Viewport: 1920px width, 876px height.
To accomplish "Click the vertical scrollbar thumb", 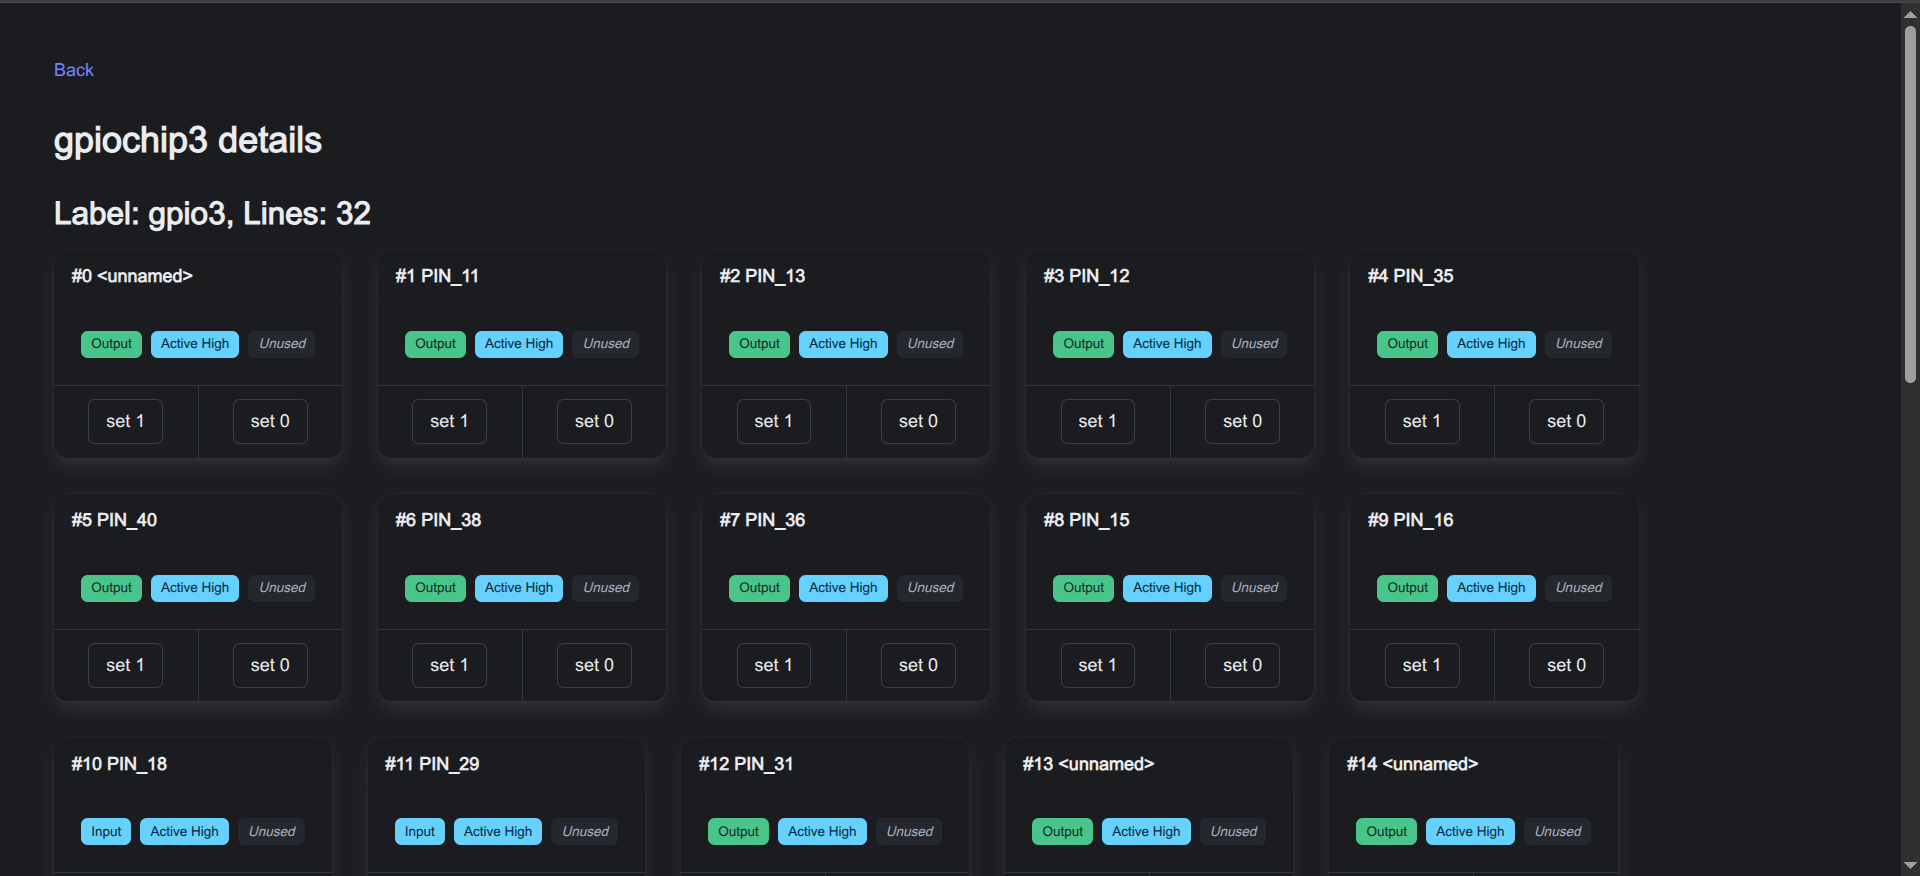I will pos(1910,204).
